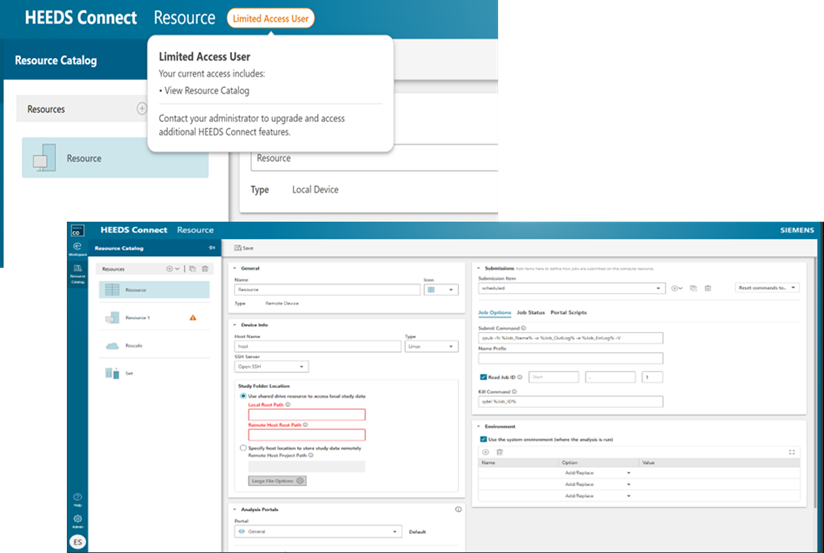Image resolution: width=824 pixels, height=553 pixels.
Task: Click the Remote Host Project Path info icon
Action: [x=311, y=455]
